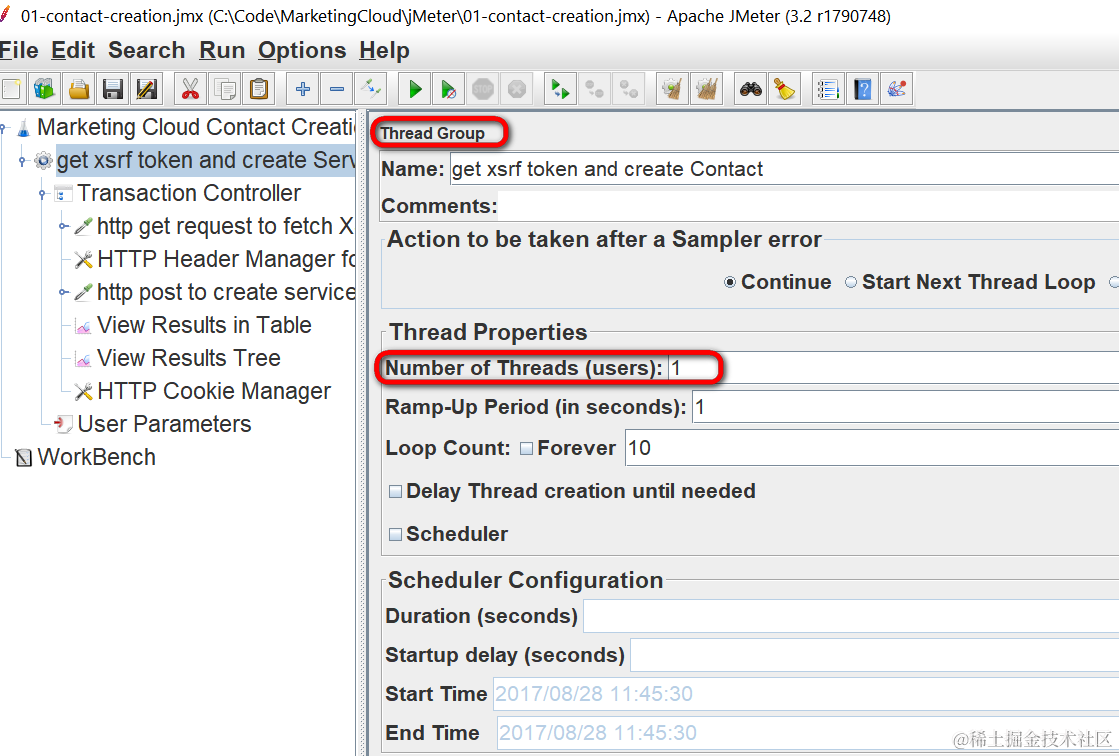
Task: Open Help with the question-mark book icon
Action: [x=862, y=89]
